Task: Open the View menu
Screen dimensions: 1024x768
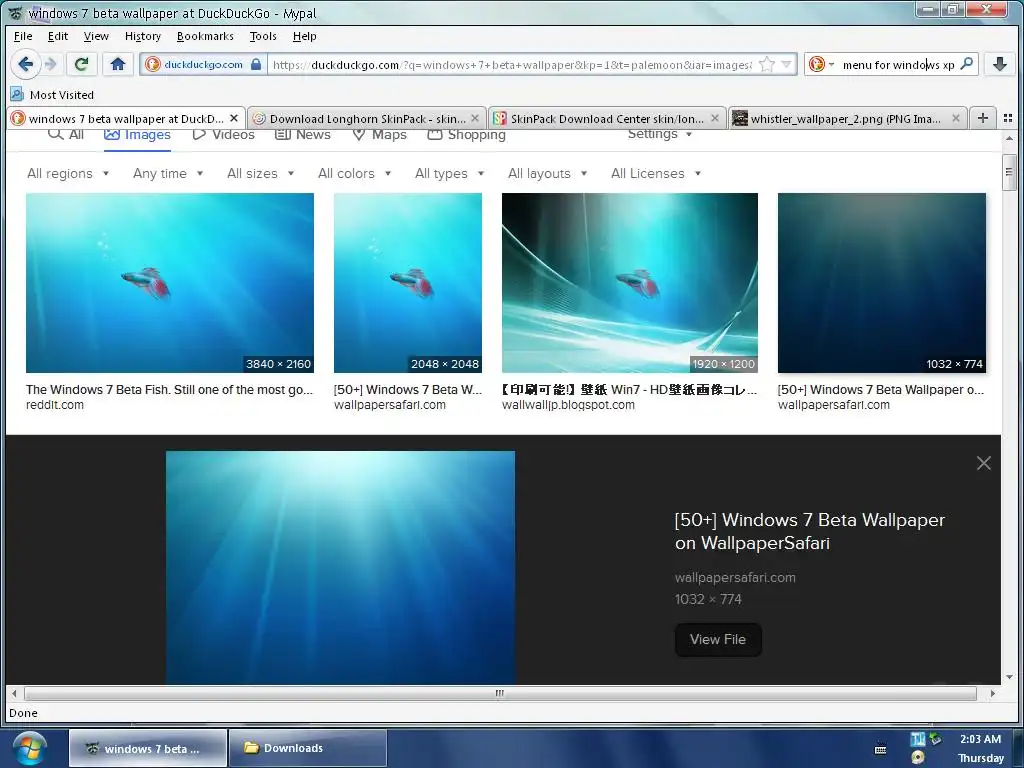Action: 96,36
